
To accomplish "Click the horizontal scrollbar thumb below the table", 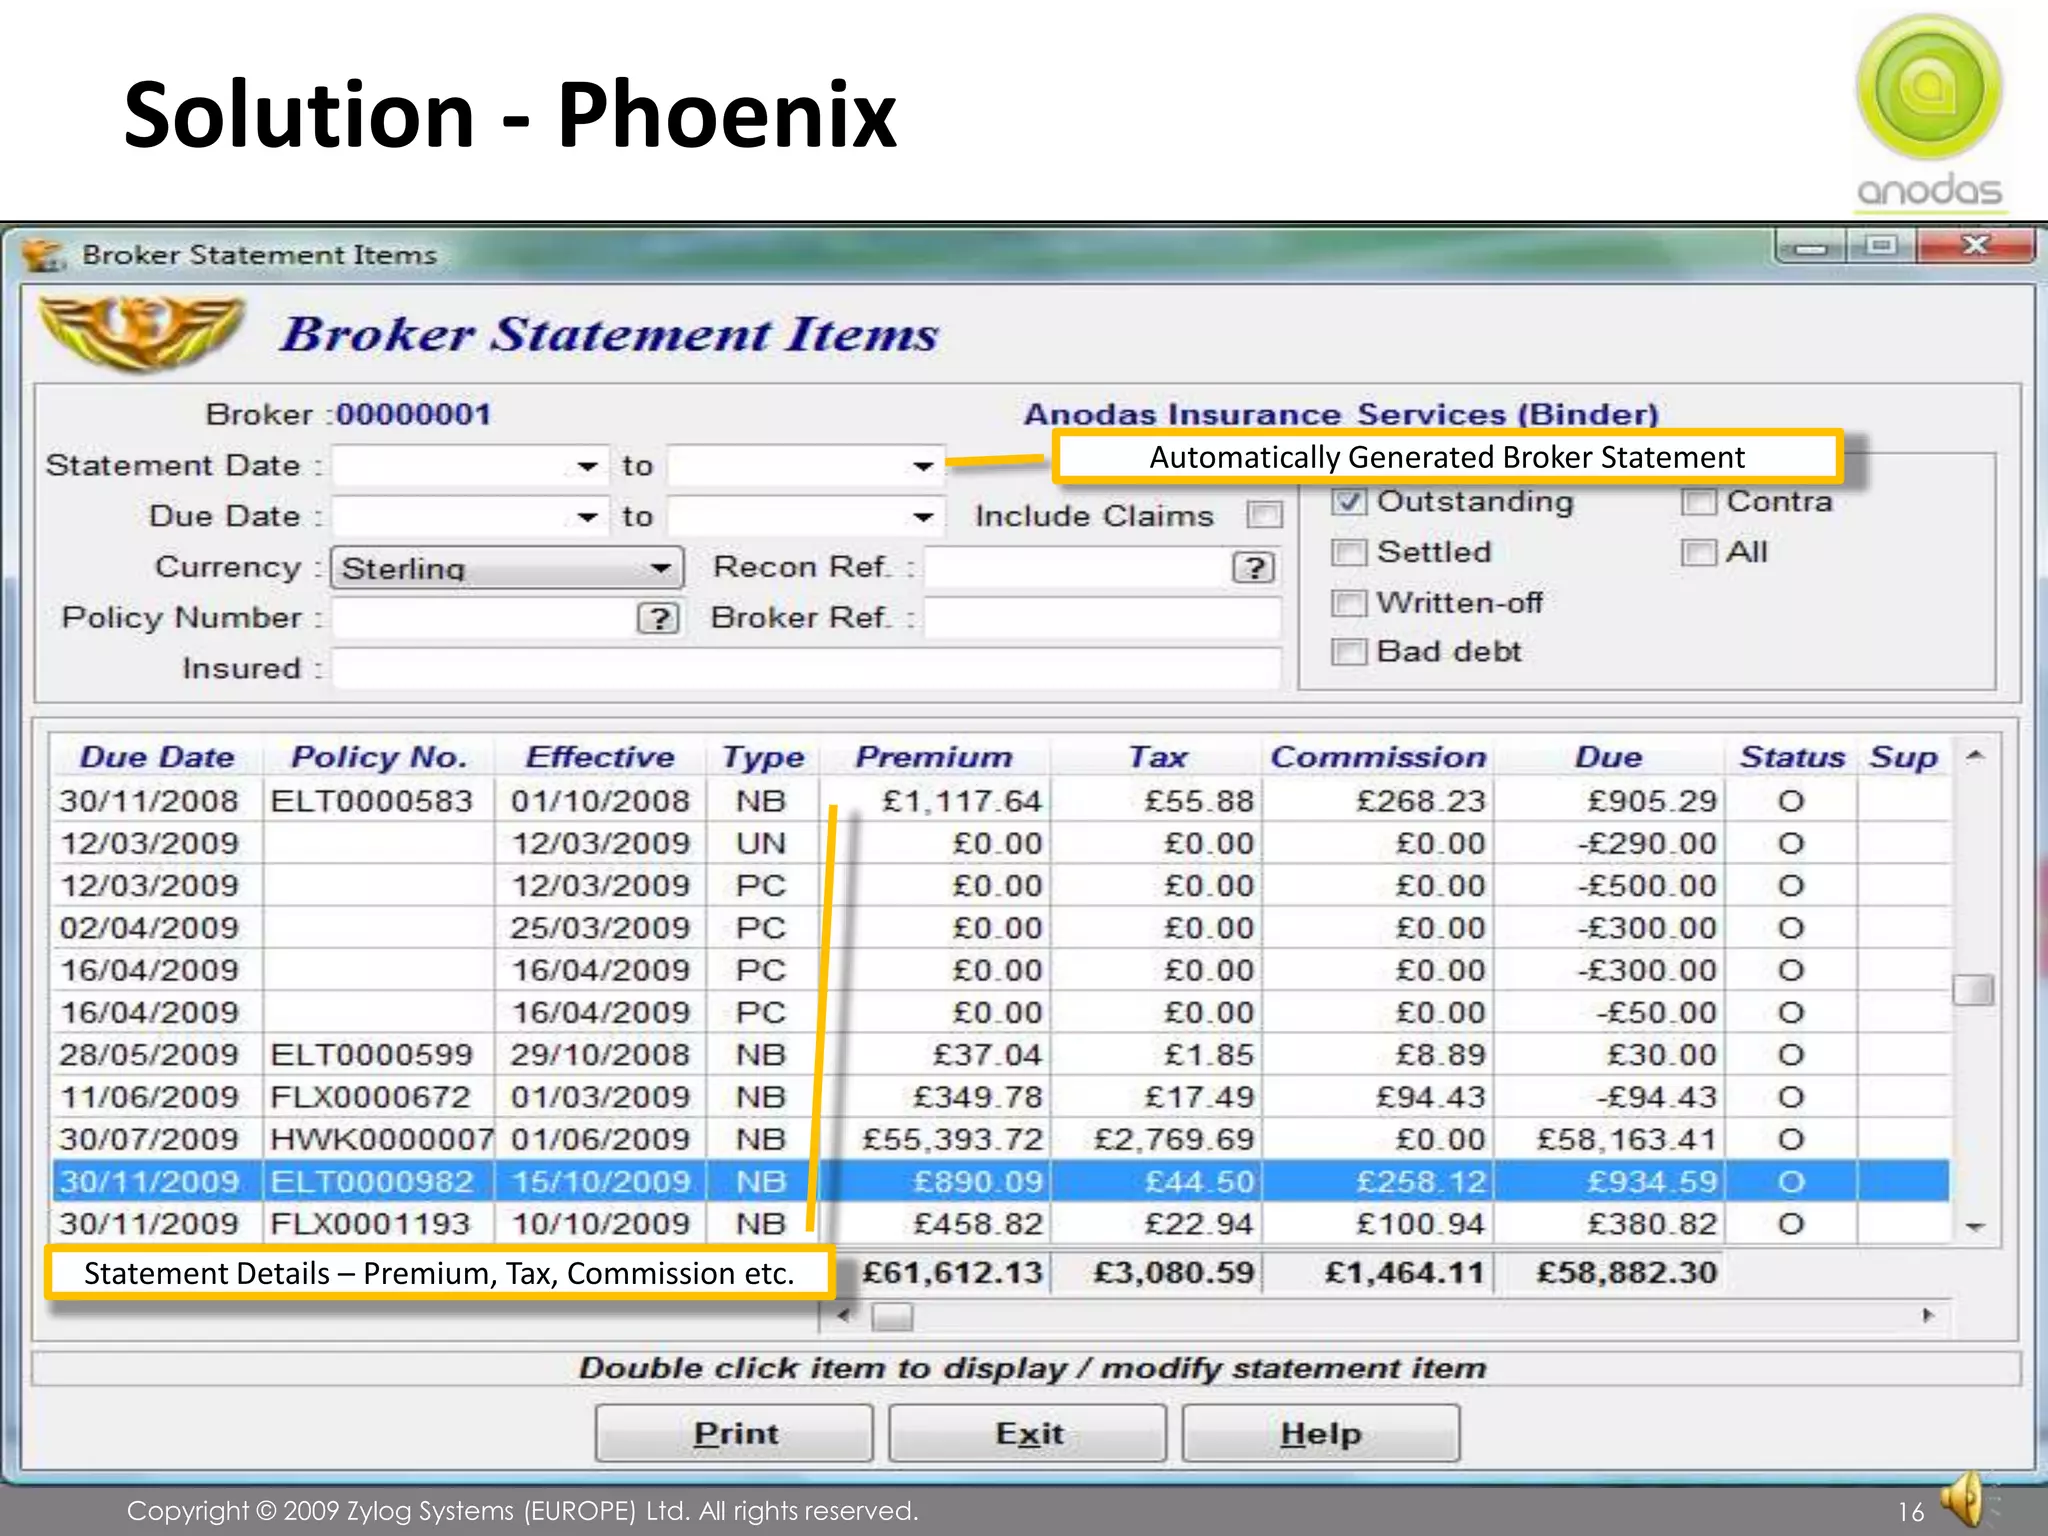I will pos(892,1317).
